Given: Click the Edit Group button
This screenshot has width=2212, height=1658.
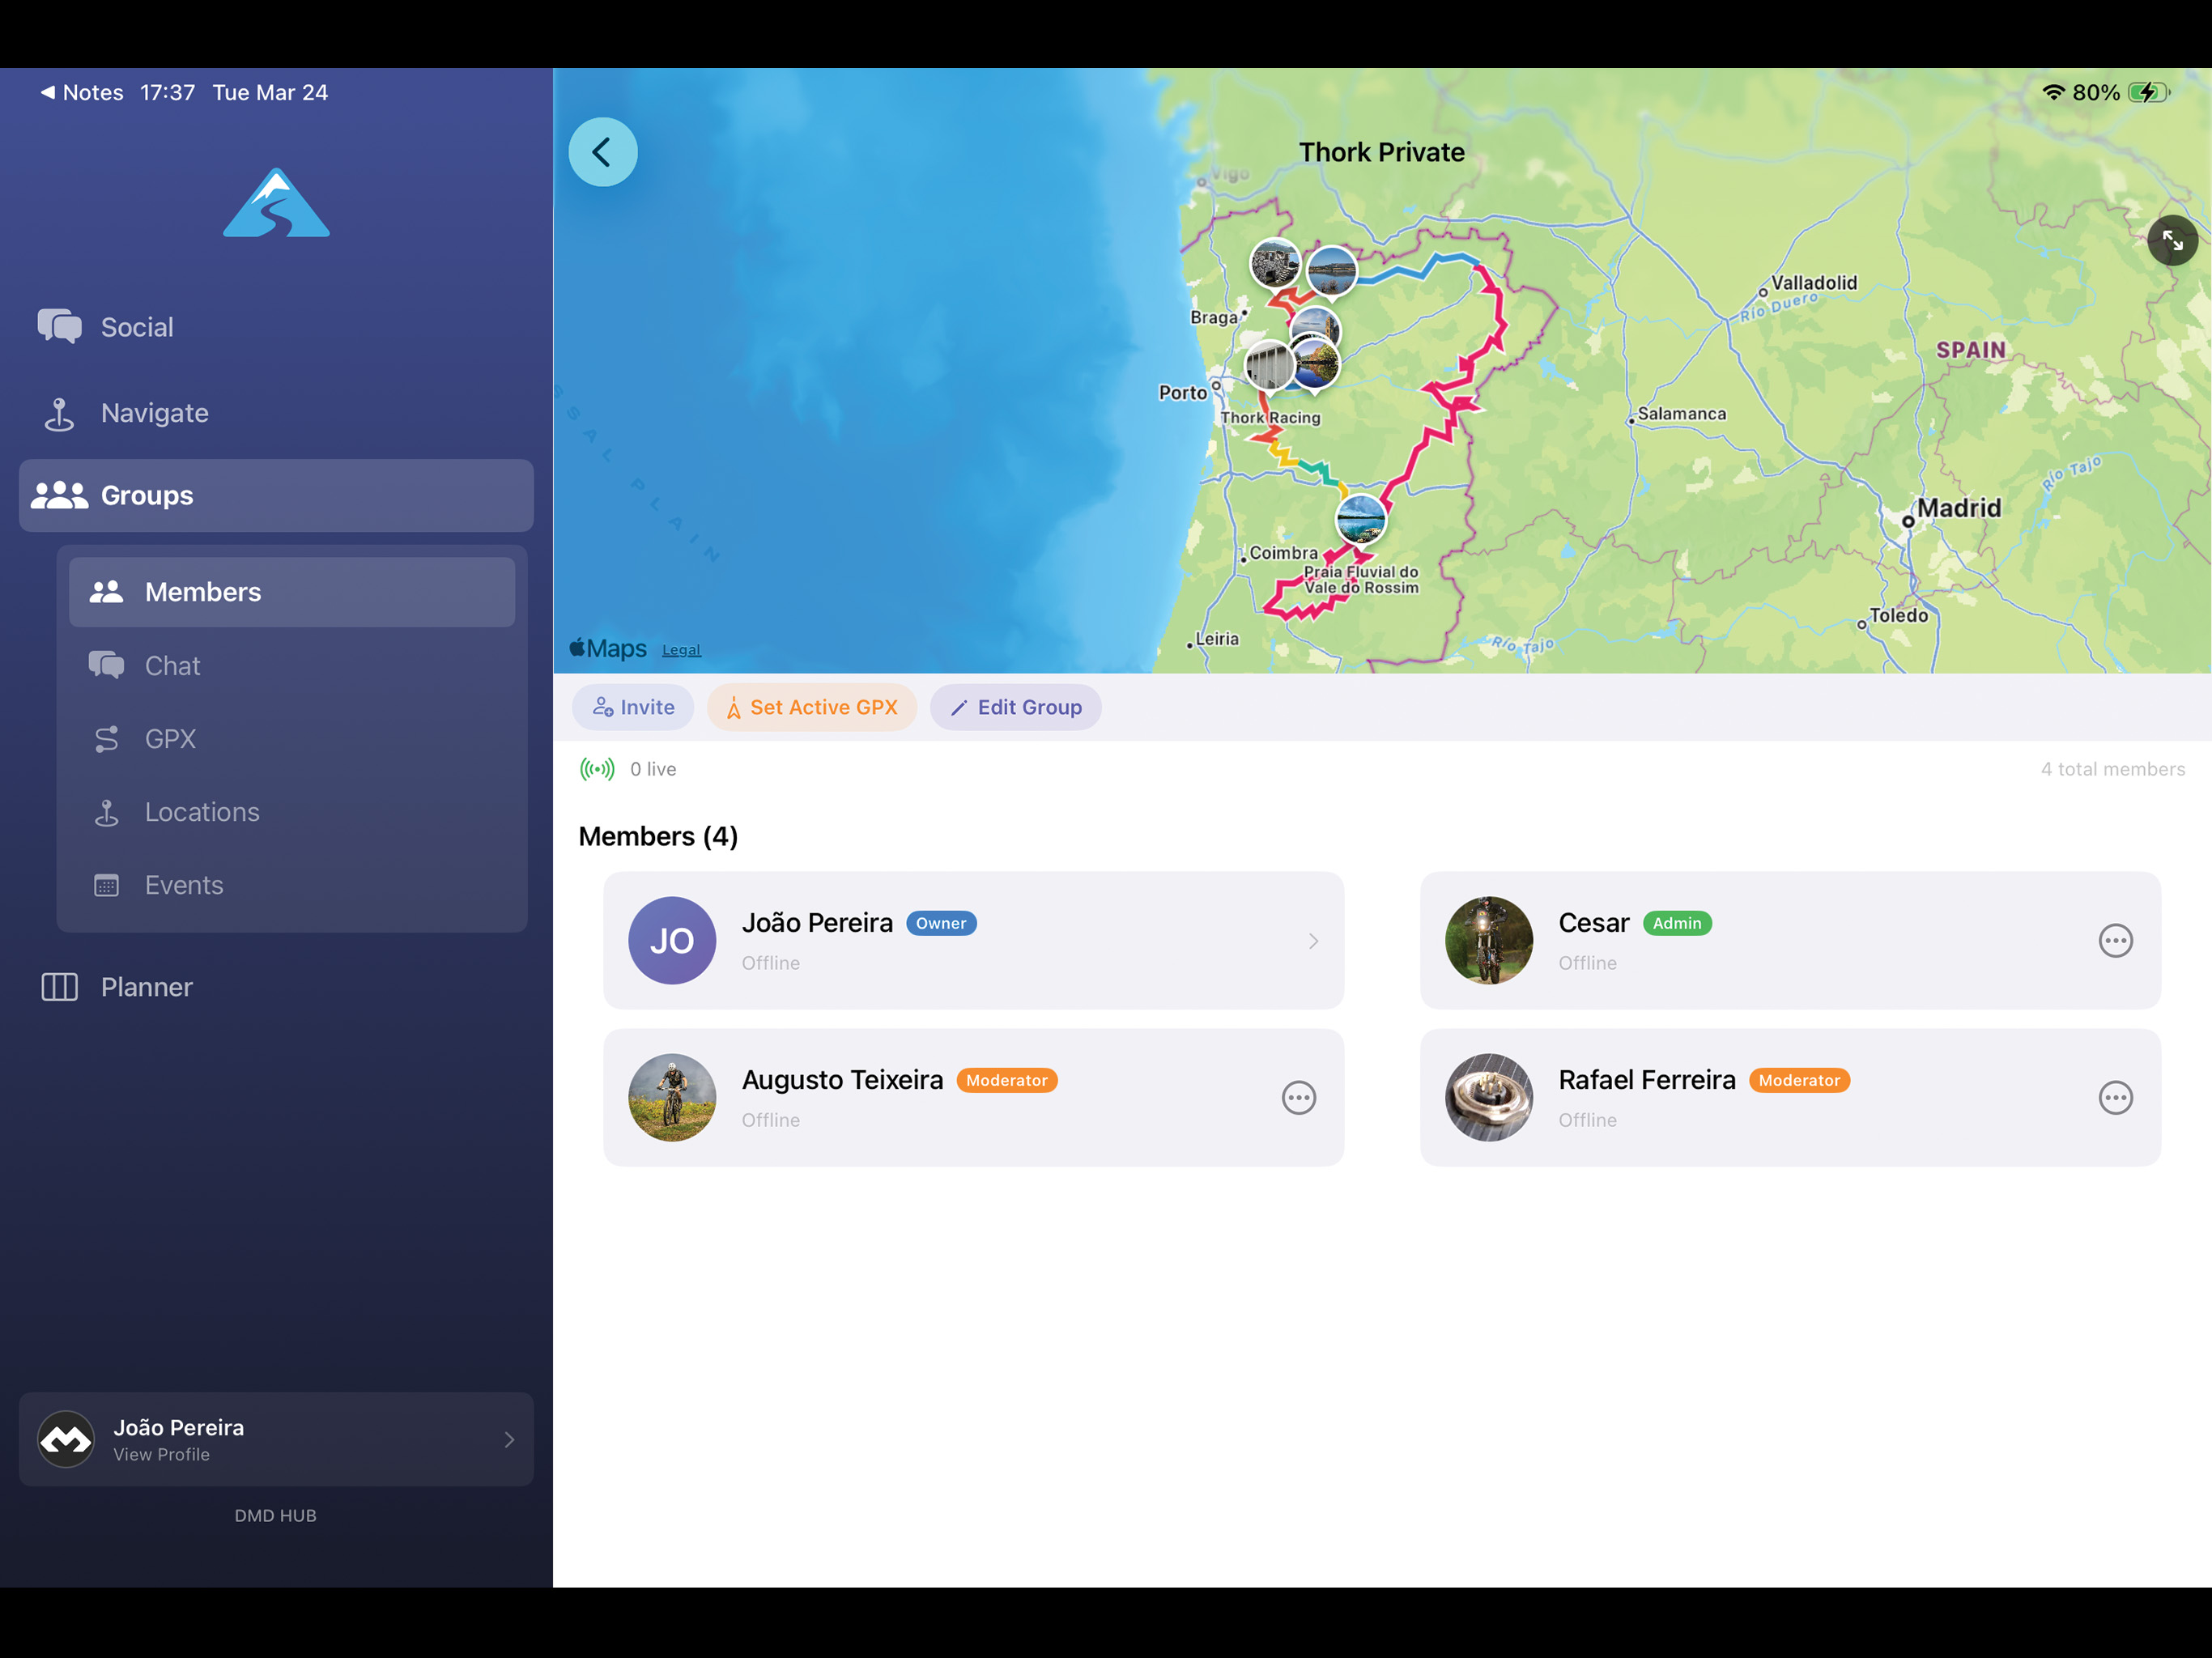Looking at the screenshot, I should [x=1015, y=707].
